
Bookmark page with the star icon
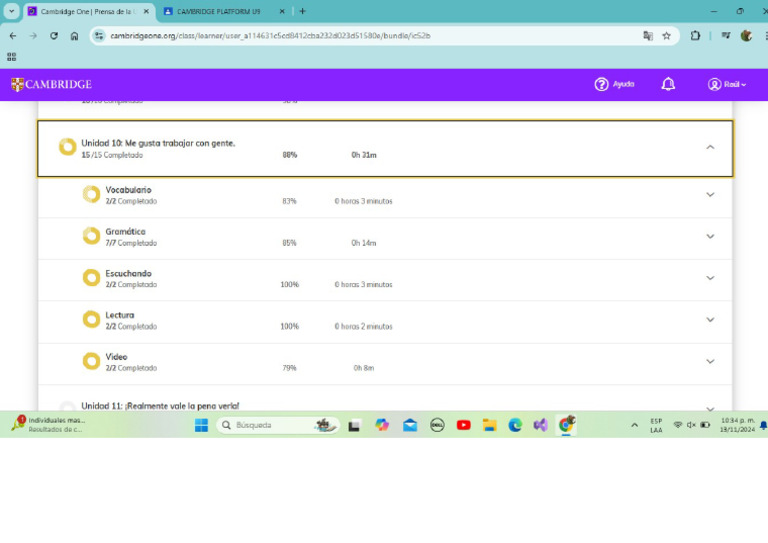(x=666, y=35)
